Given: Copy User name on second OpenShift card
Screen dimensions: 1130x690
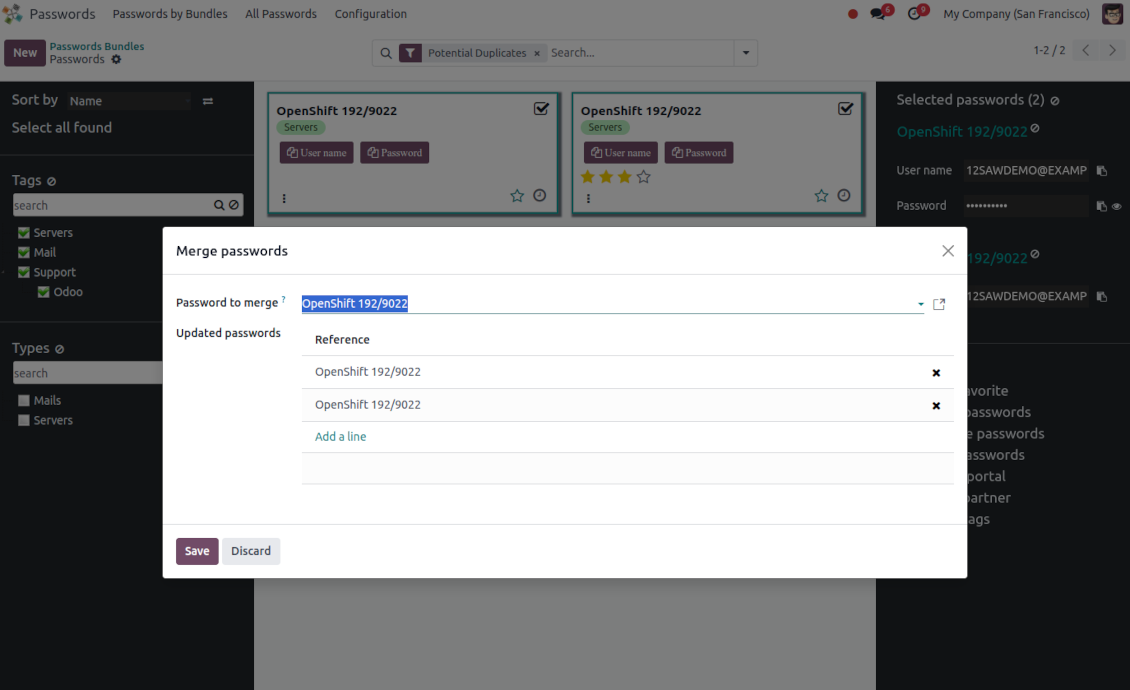Looking at the screenshot, I should click(620, 153).
